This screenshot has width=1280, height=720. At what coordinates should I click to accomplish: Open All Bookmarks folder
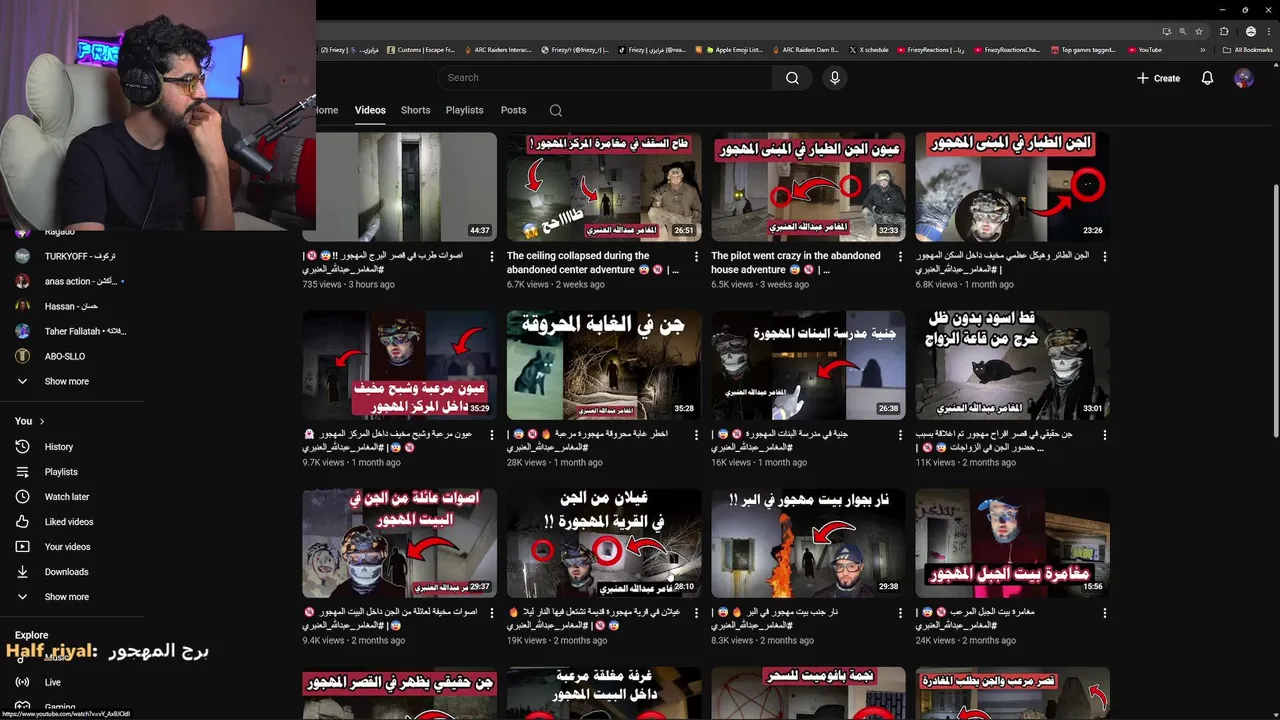point(1247,50)
